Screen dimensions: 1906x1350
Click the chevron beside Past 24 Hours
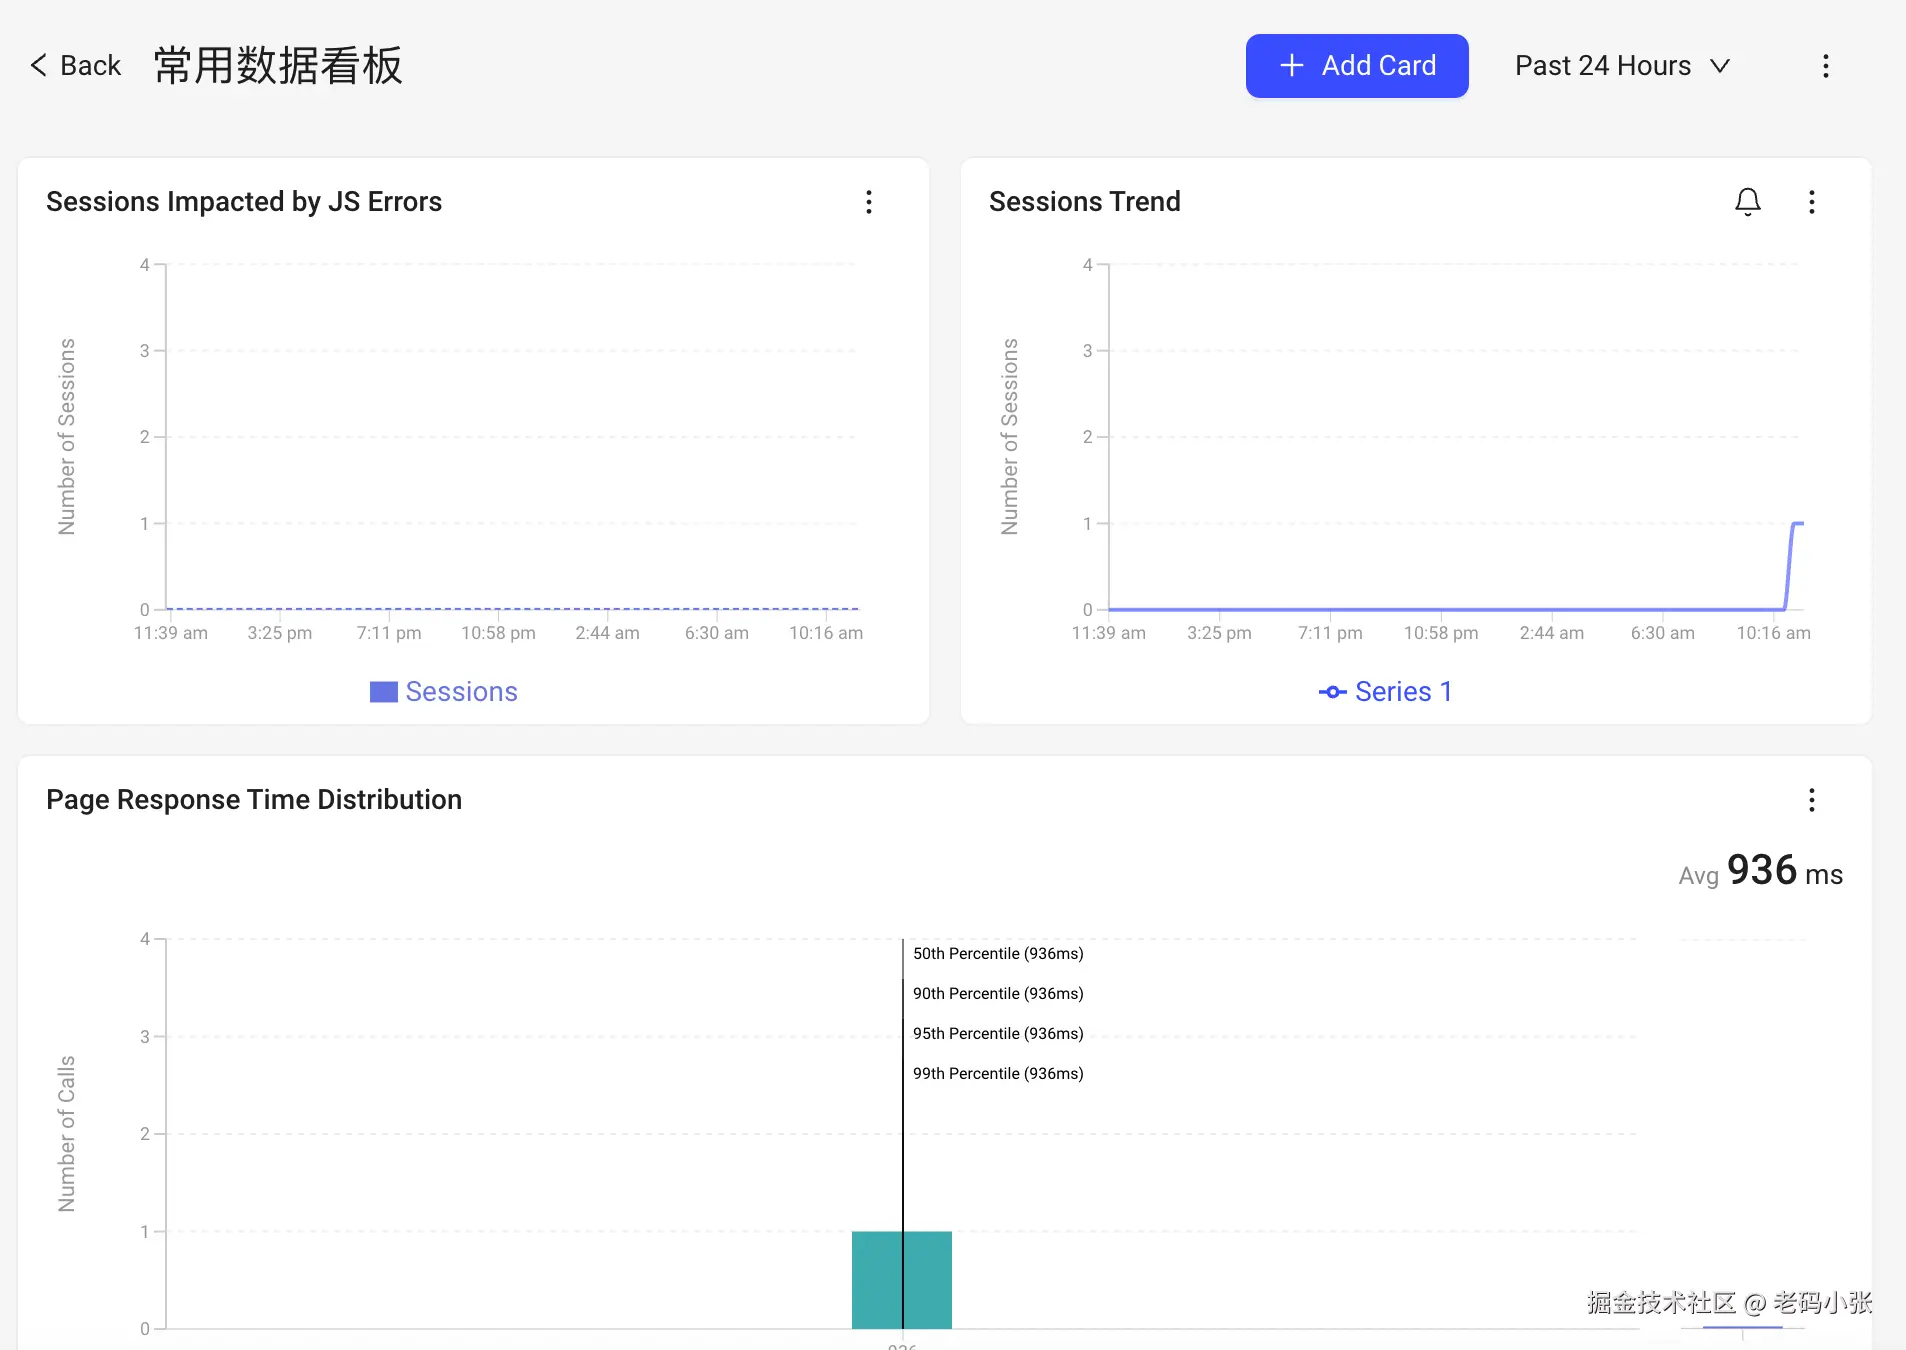[x=1720, y=66]
